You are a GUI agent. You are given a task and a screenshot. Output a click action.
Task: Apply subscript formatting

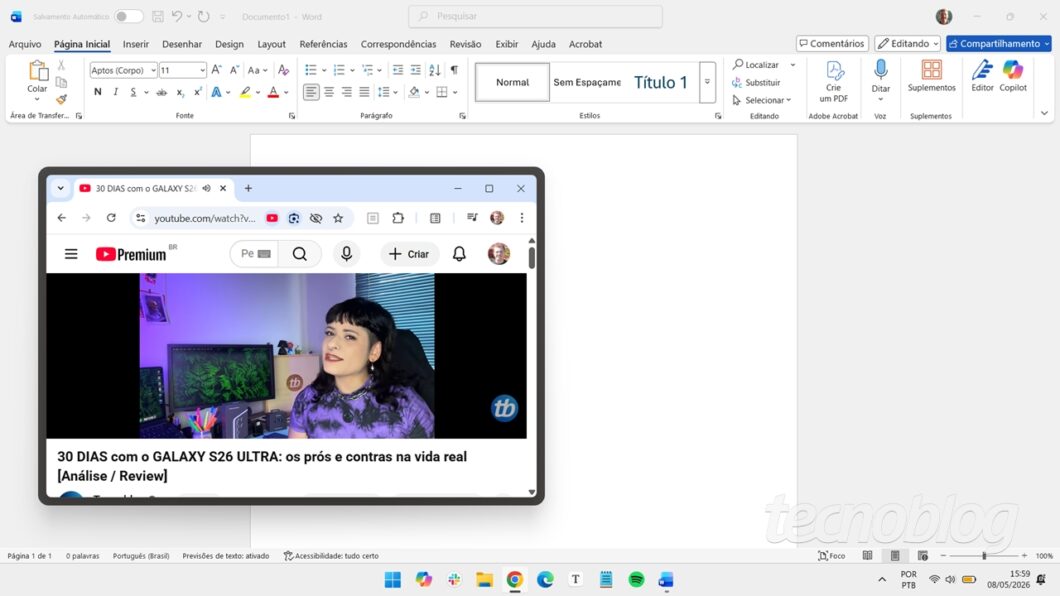coord(180,92)
